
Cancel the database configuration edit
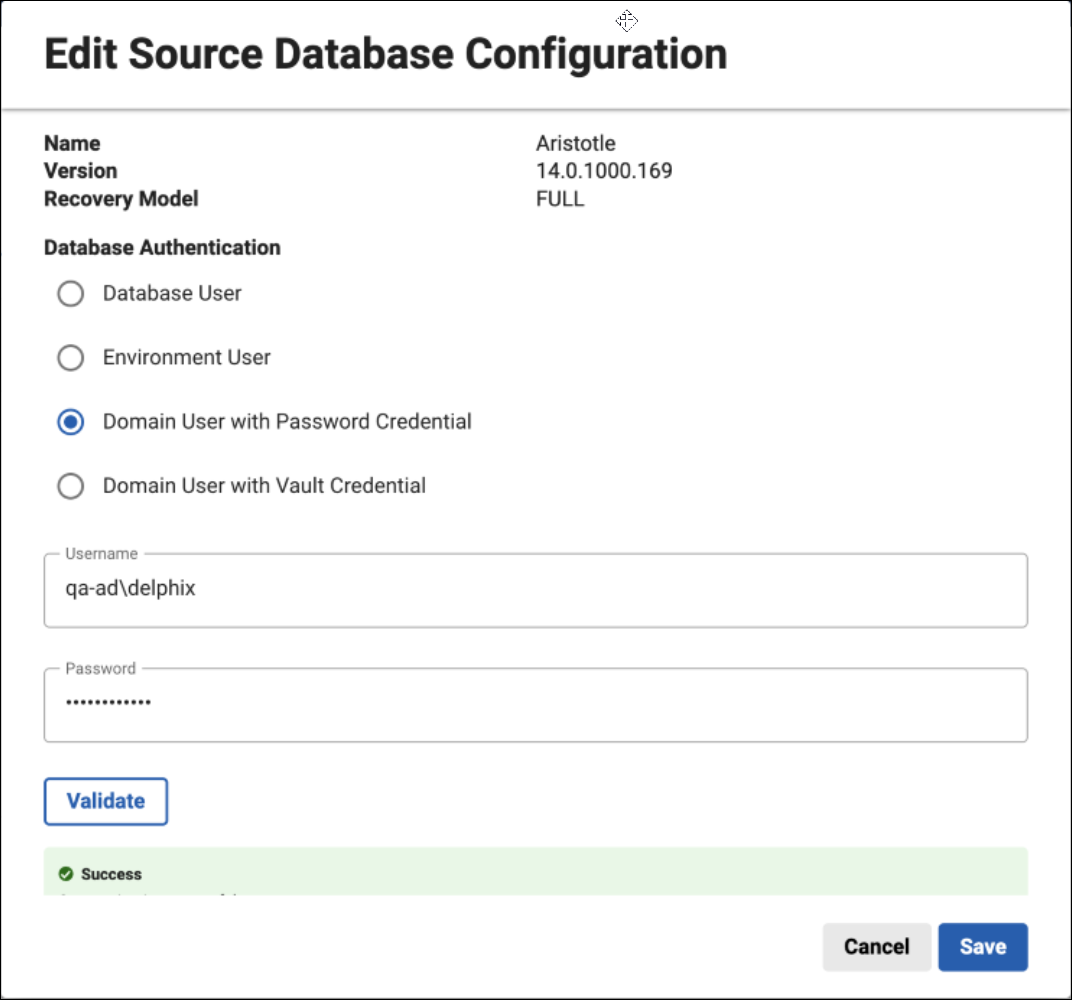click(x=876, y=947)
